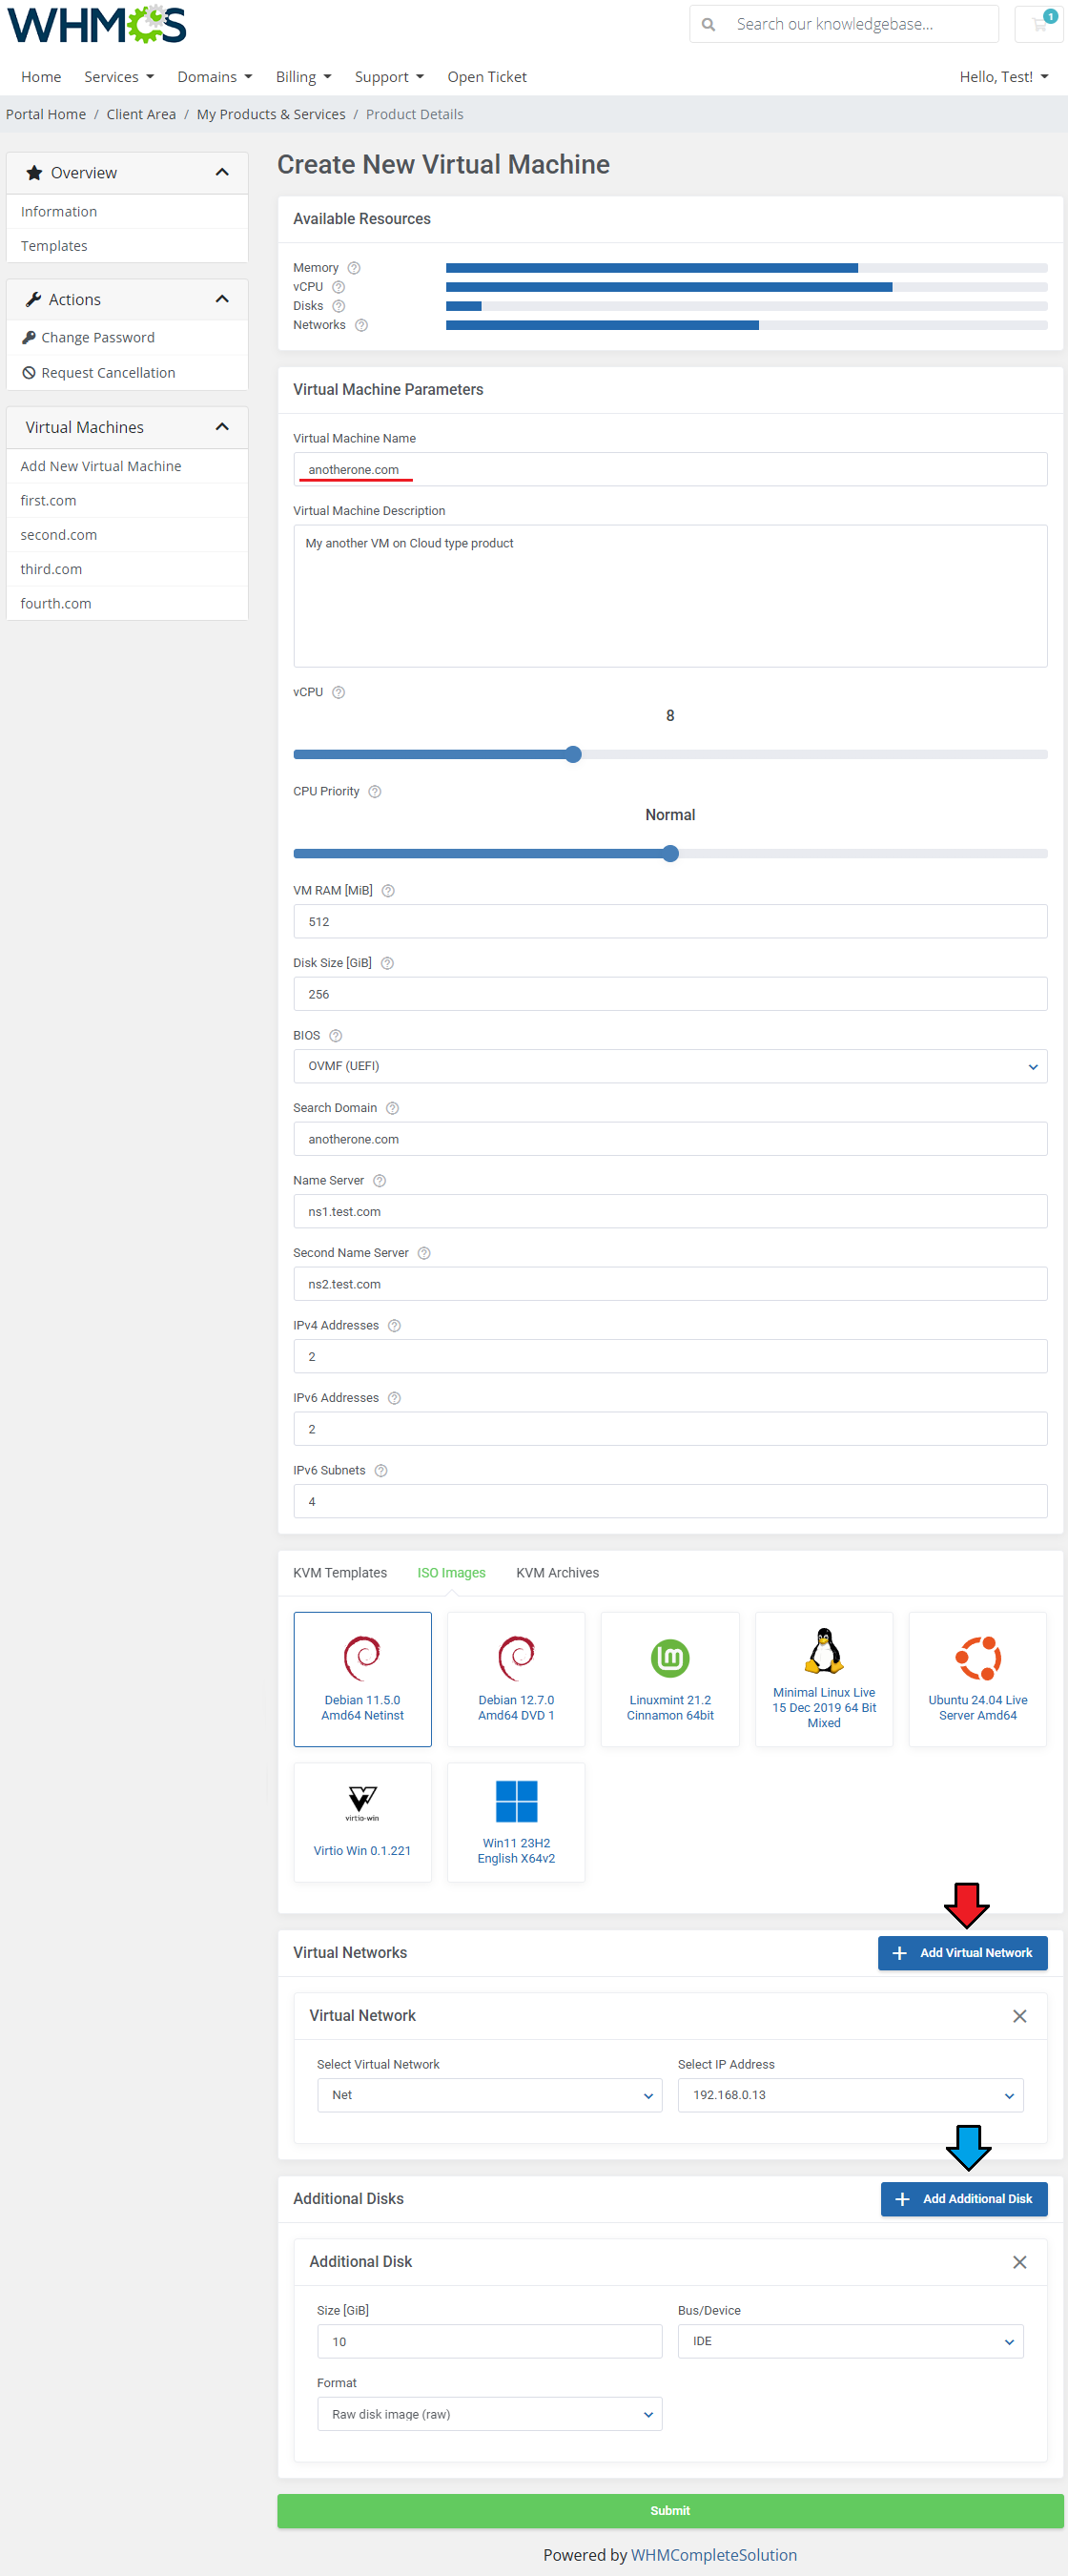This screenshot has height=2576, width=1068.
Task: Click the knowledgebase search magnifier icon
Action: click(708, 24)
